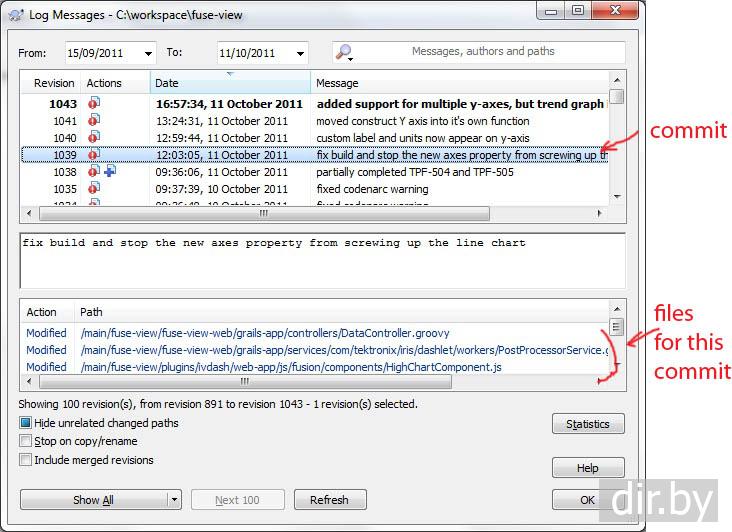Click the commit message text box
Image resolution: width=732 pixels, height=532 pixels.
pyautogui.click(x=323, y=260)
